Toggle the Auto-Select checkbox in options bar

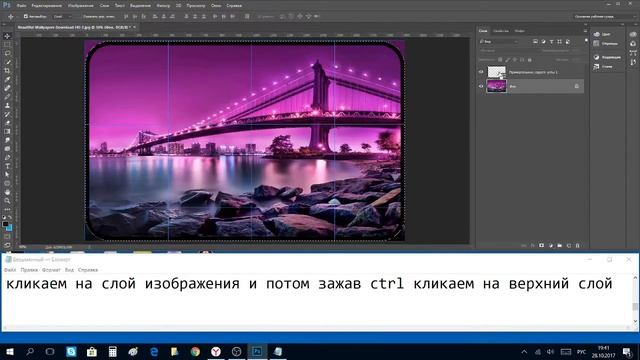tap(26, 16)
